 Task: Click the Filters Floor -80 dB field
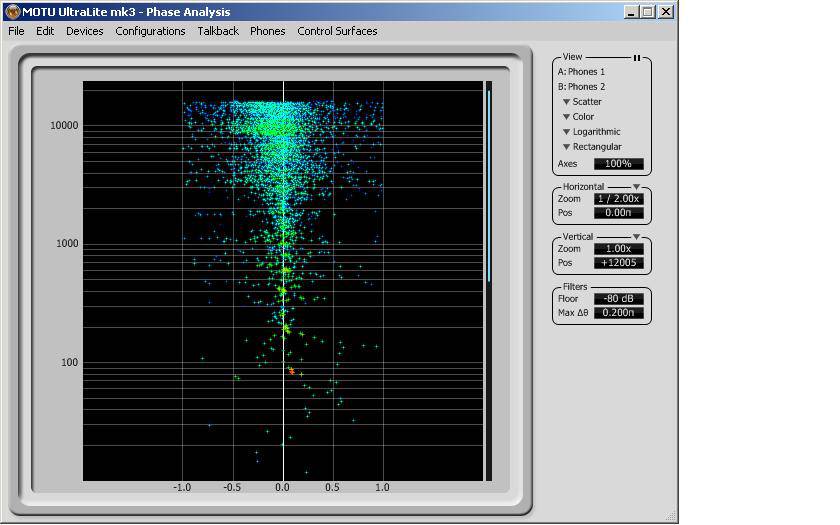pos(619,299)
